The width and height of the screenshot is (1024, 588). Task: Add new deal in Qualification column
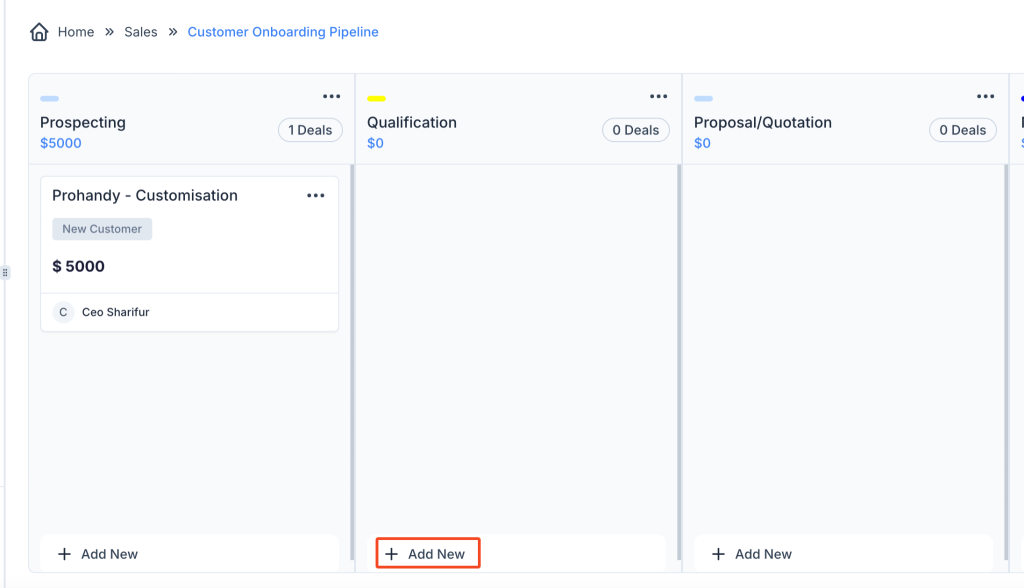427,554
